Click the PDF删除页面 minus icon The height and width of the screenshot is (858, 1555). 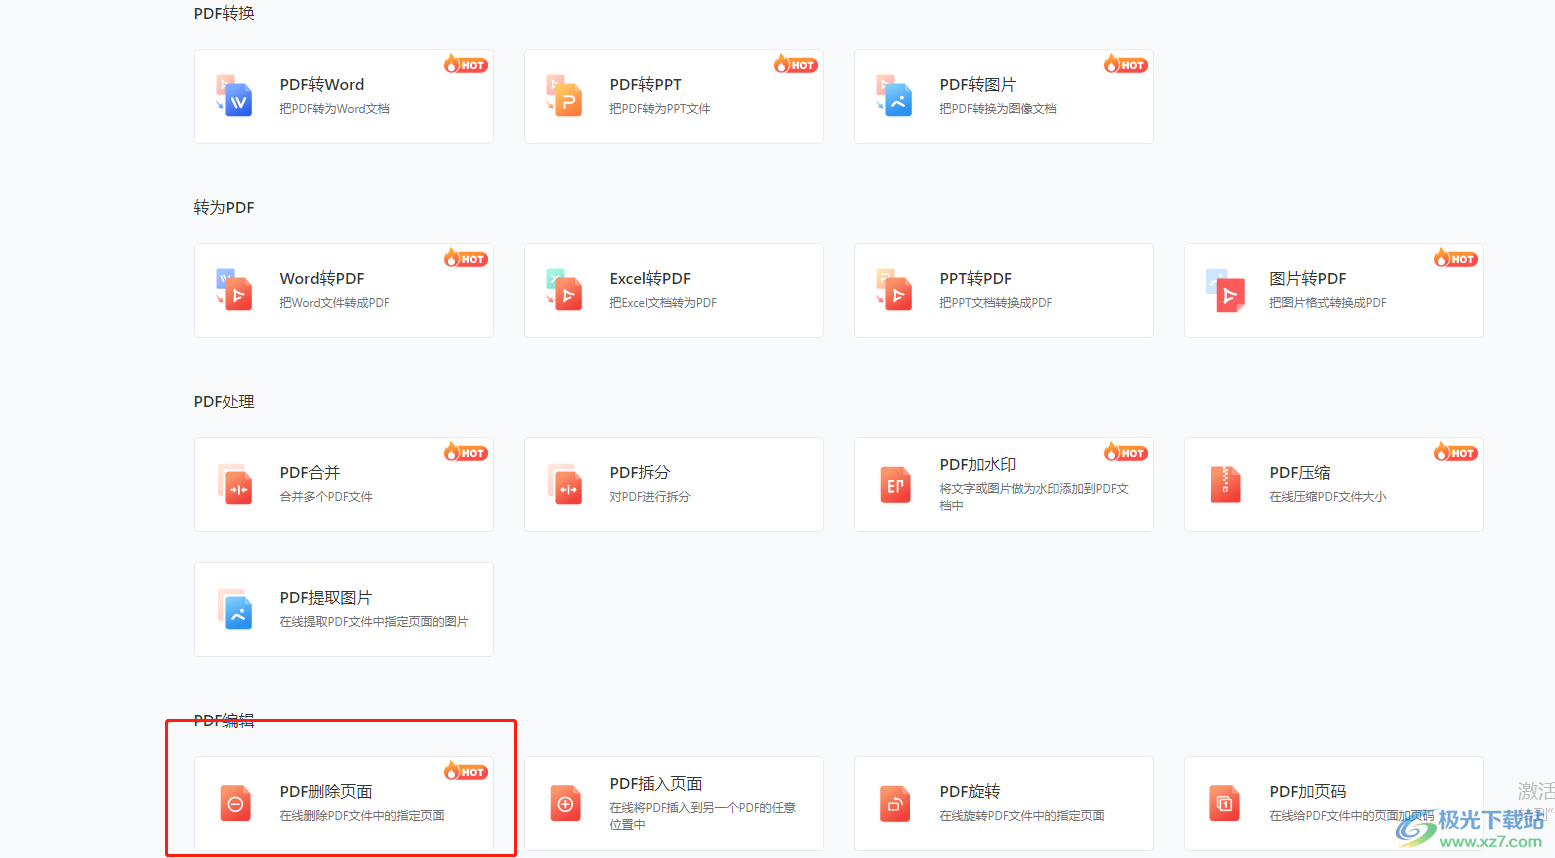[235, 803]
